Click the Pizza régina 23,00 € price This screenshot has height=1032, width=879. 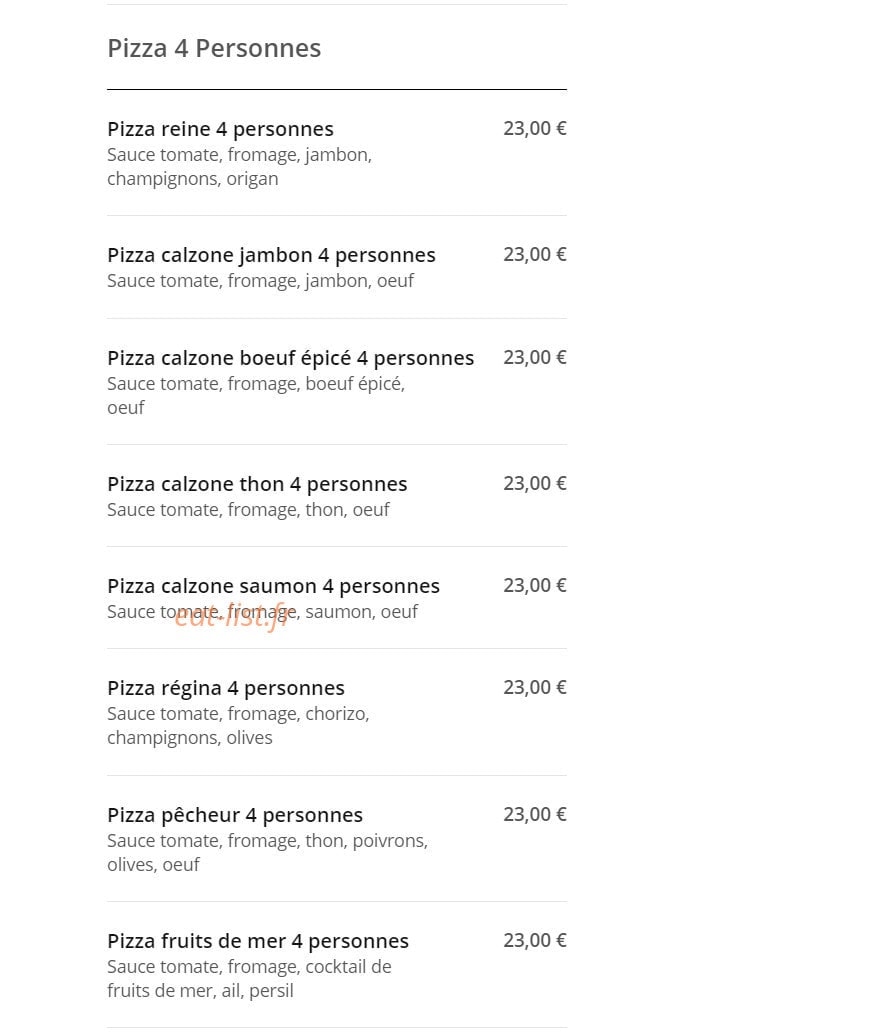tap(534, 687)
